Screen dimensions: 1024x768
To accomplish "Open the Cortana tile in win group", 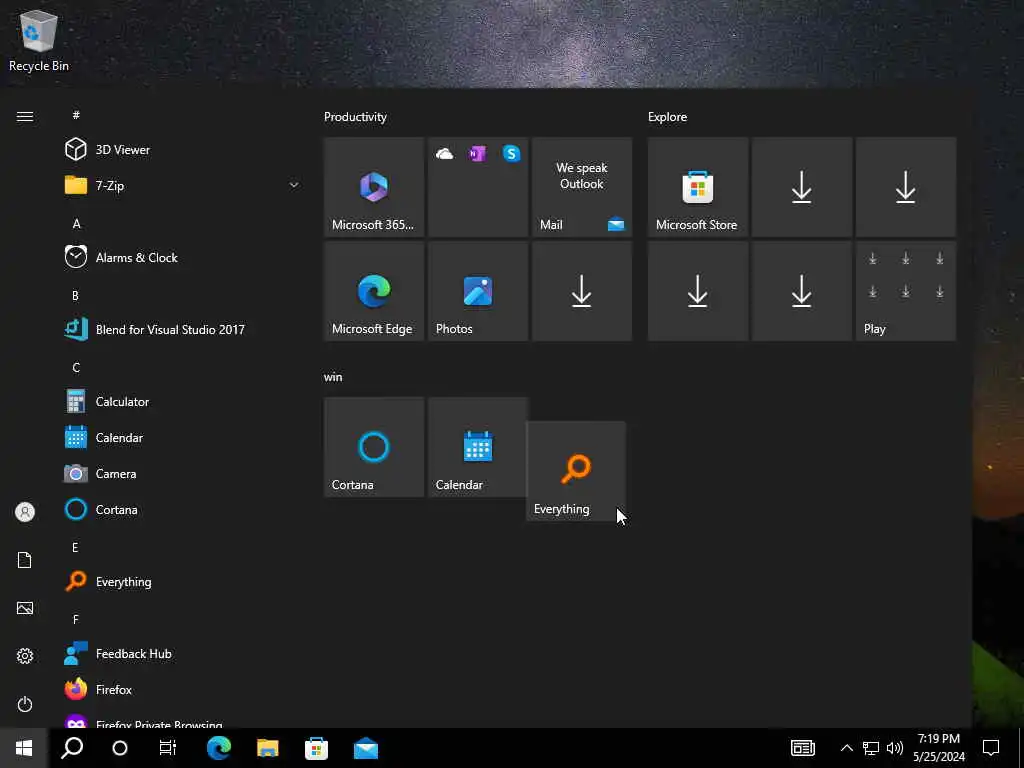I will (374, 447).
